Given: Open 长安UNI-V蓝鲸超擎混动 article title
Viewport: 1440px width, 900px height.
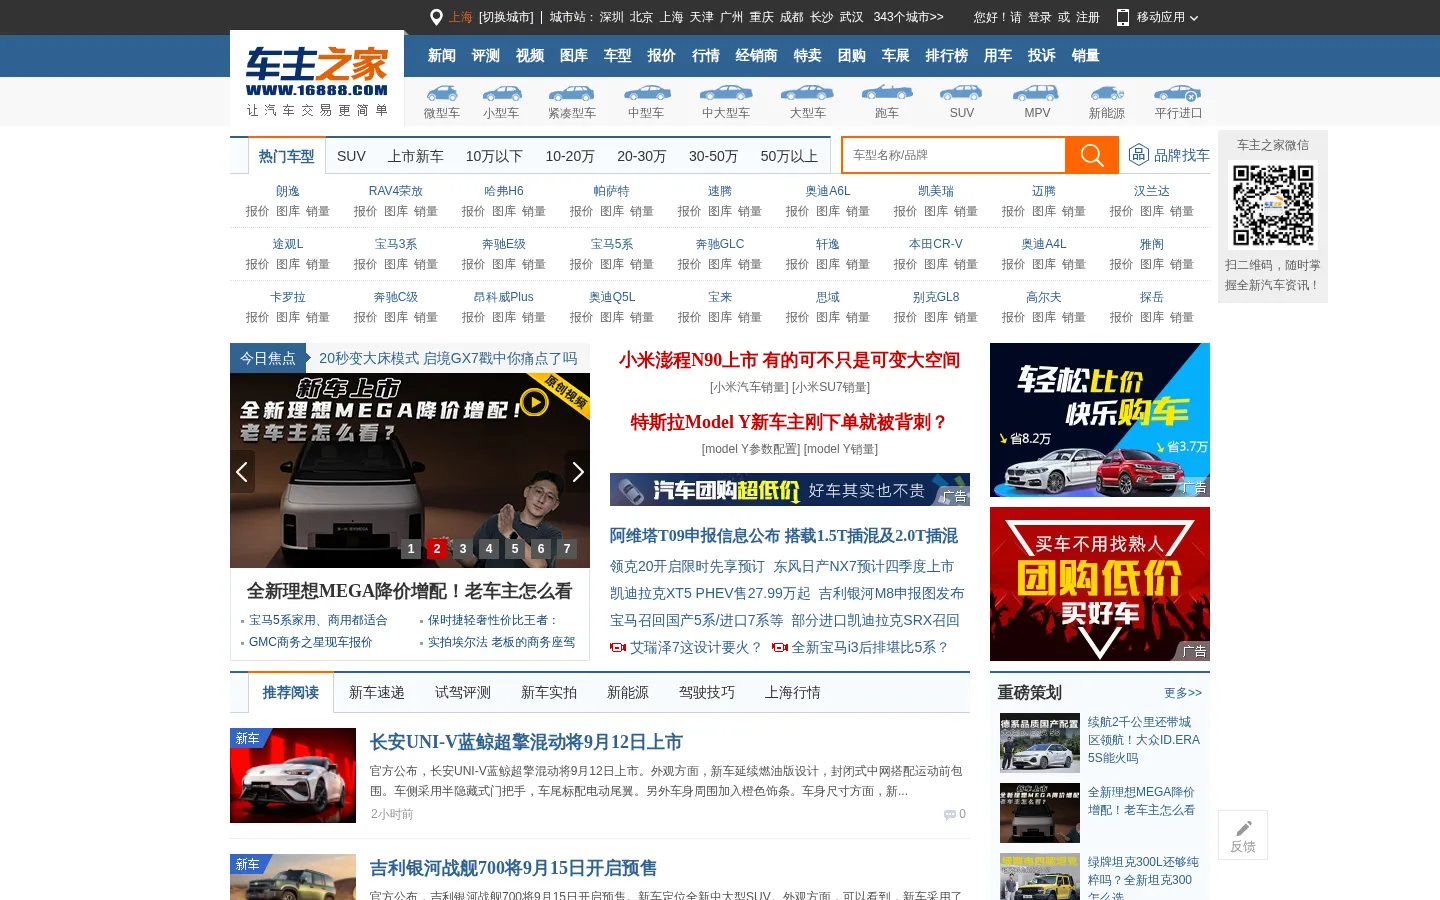Looking at the screenshot, I should 526,742.
